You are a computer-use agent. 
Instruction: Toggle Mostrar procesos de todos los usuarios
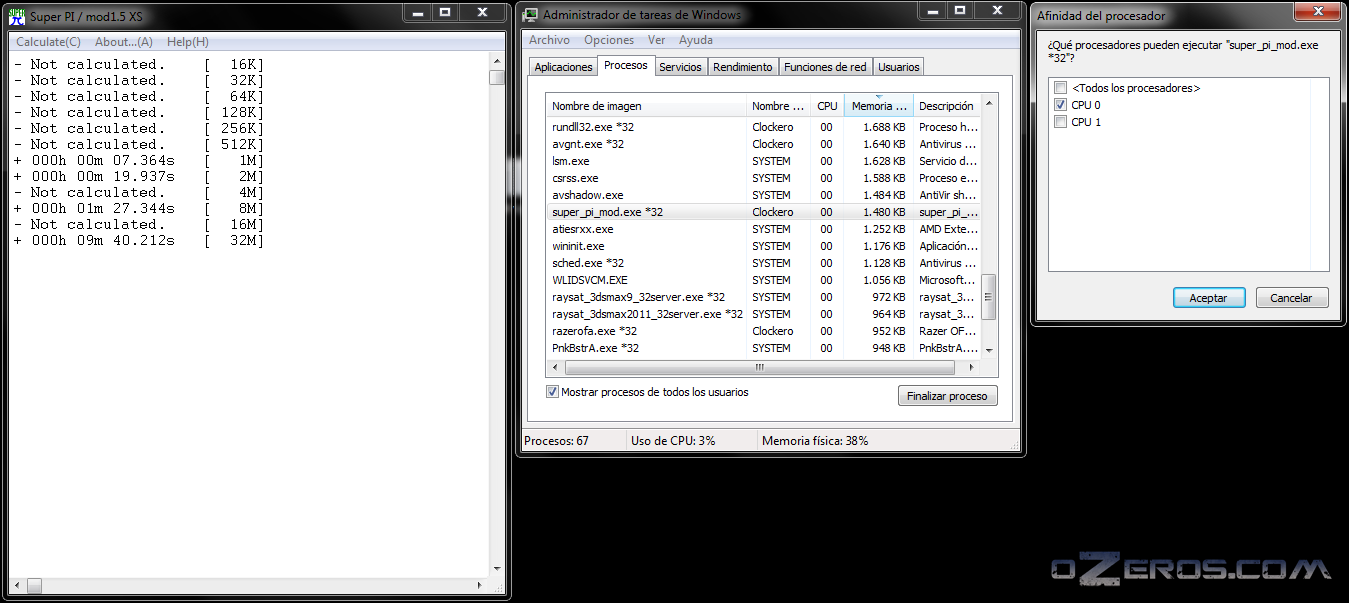(552, 392)
